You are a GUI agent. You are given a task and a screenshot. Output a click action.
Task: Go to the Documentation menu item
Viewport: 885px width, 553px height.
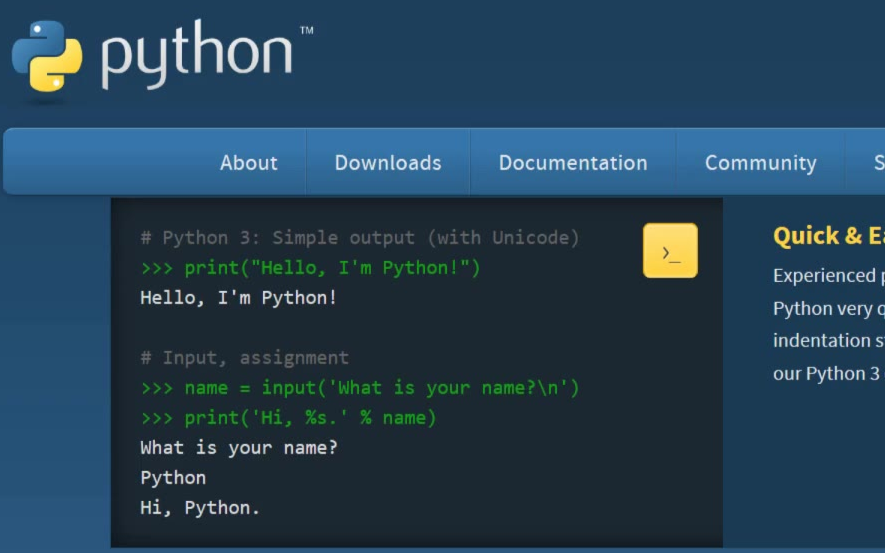[573, 162]
